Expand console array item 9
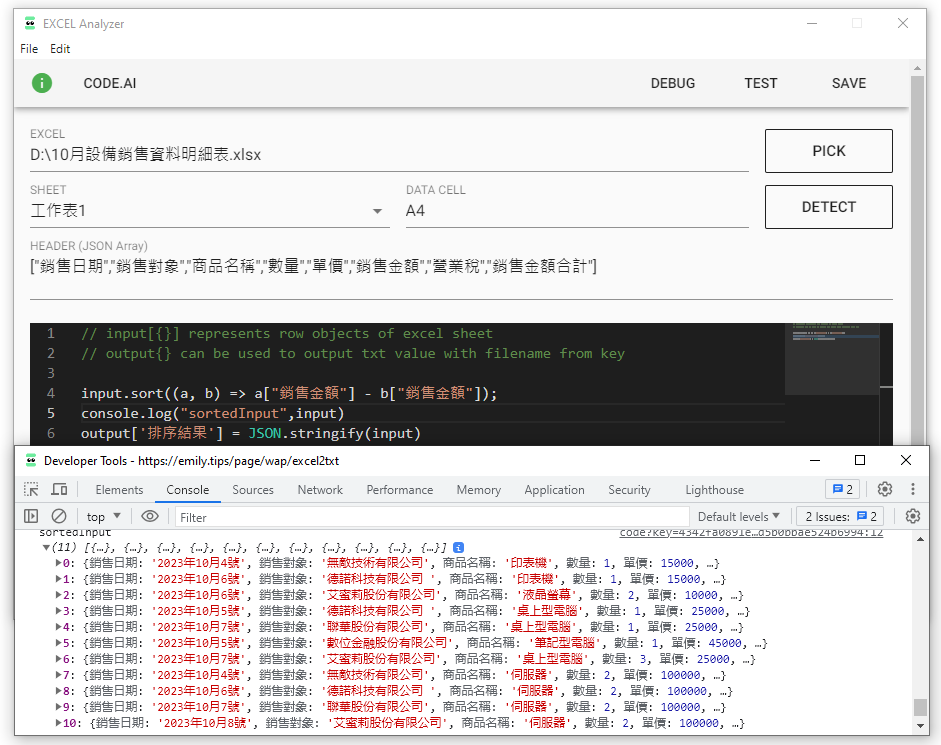 [59, 707]
